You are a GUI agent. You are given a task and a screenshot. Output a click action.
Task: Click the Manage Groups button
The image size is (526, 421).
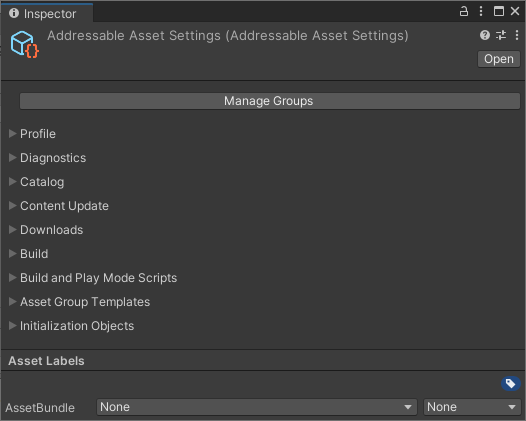tap(270, 101)
